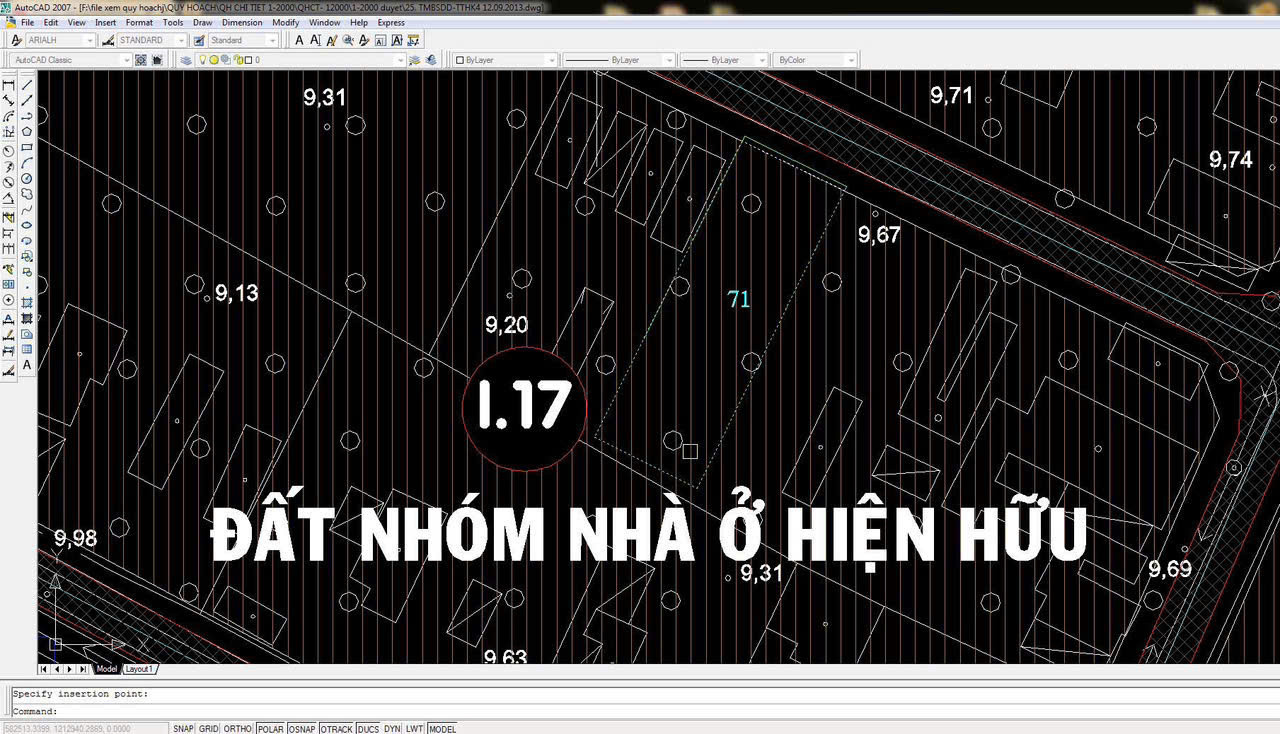Toggle SNAP mode in status bar

183,729
